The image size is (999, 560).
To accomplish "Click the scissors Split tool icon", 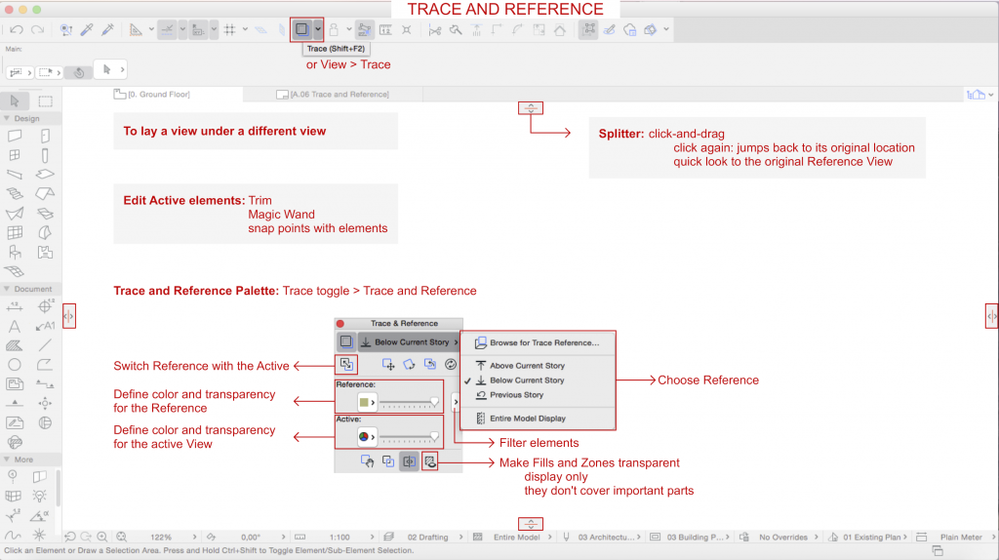I will [435, 29].
